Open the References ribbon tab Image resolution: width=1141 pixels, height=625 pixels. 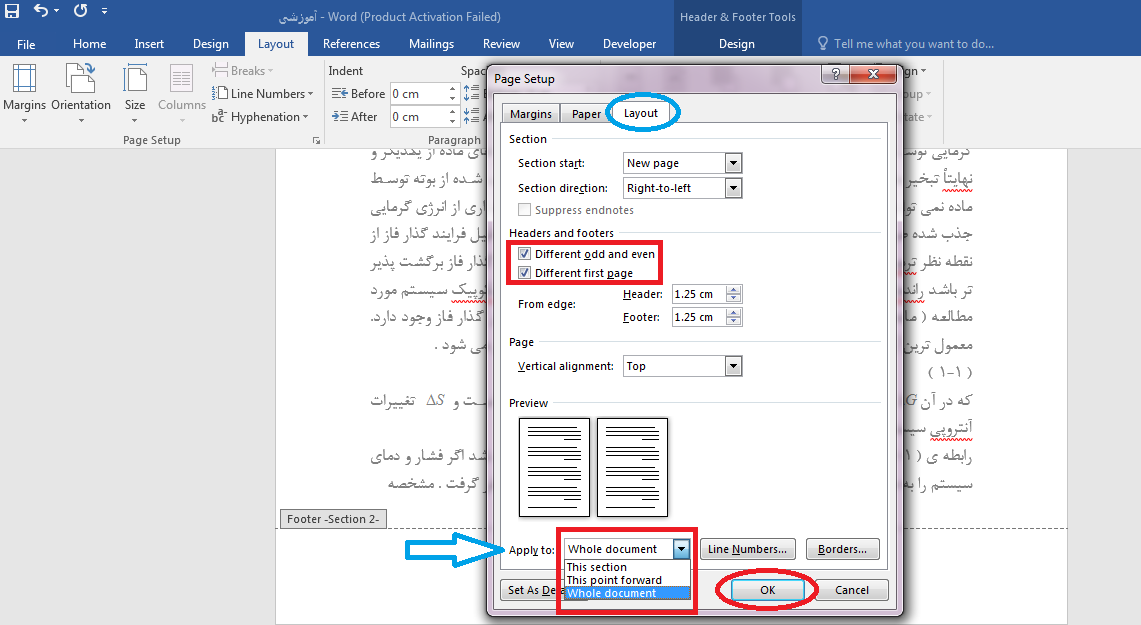[351, 44]
